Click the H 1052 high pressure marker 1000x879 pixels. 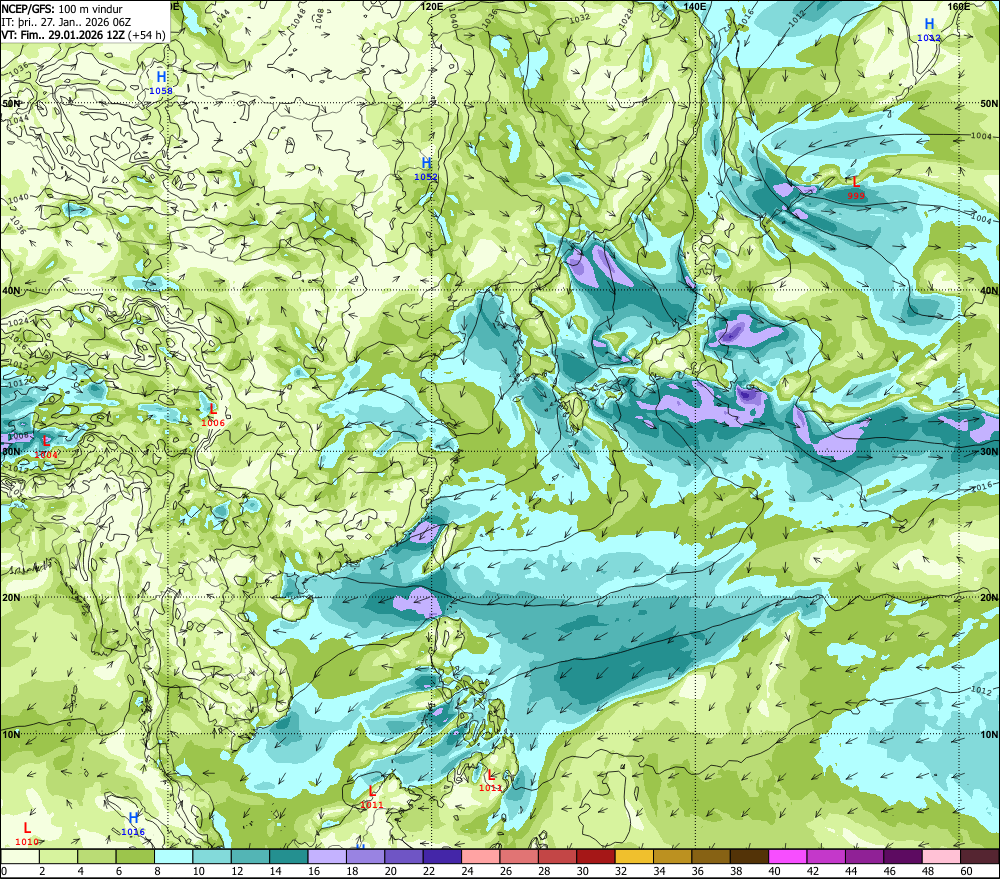tap(426, 169)
